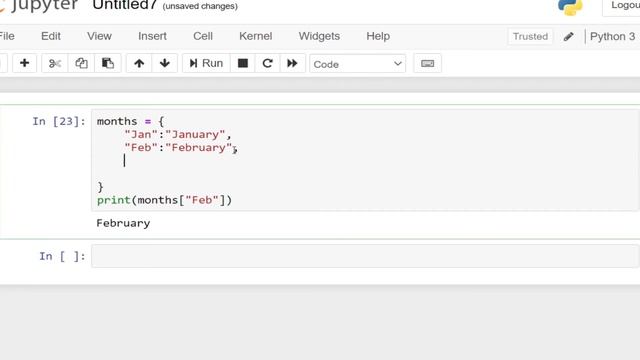Click the February output text
This screenshot has height=360, width=640.
[123, 223]
